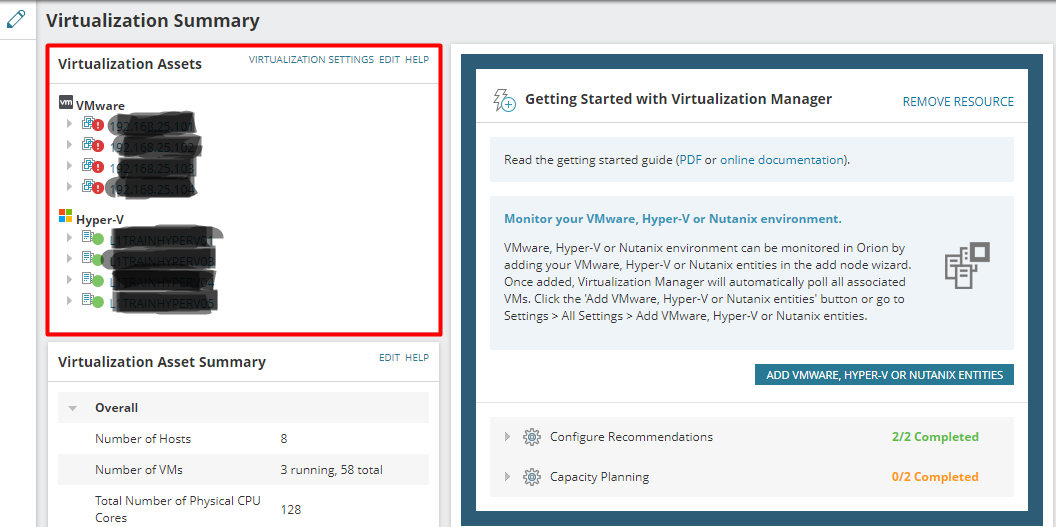The height and width of the screenshot is (527, 1056).
Task: Click the 192.168.25.103 node link
Action: [x=152, y=166]
